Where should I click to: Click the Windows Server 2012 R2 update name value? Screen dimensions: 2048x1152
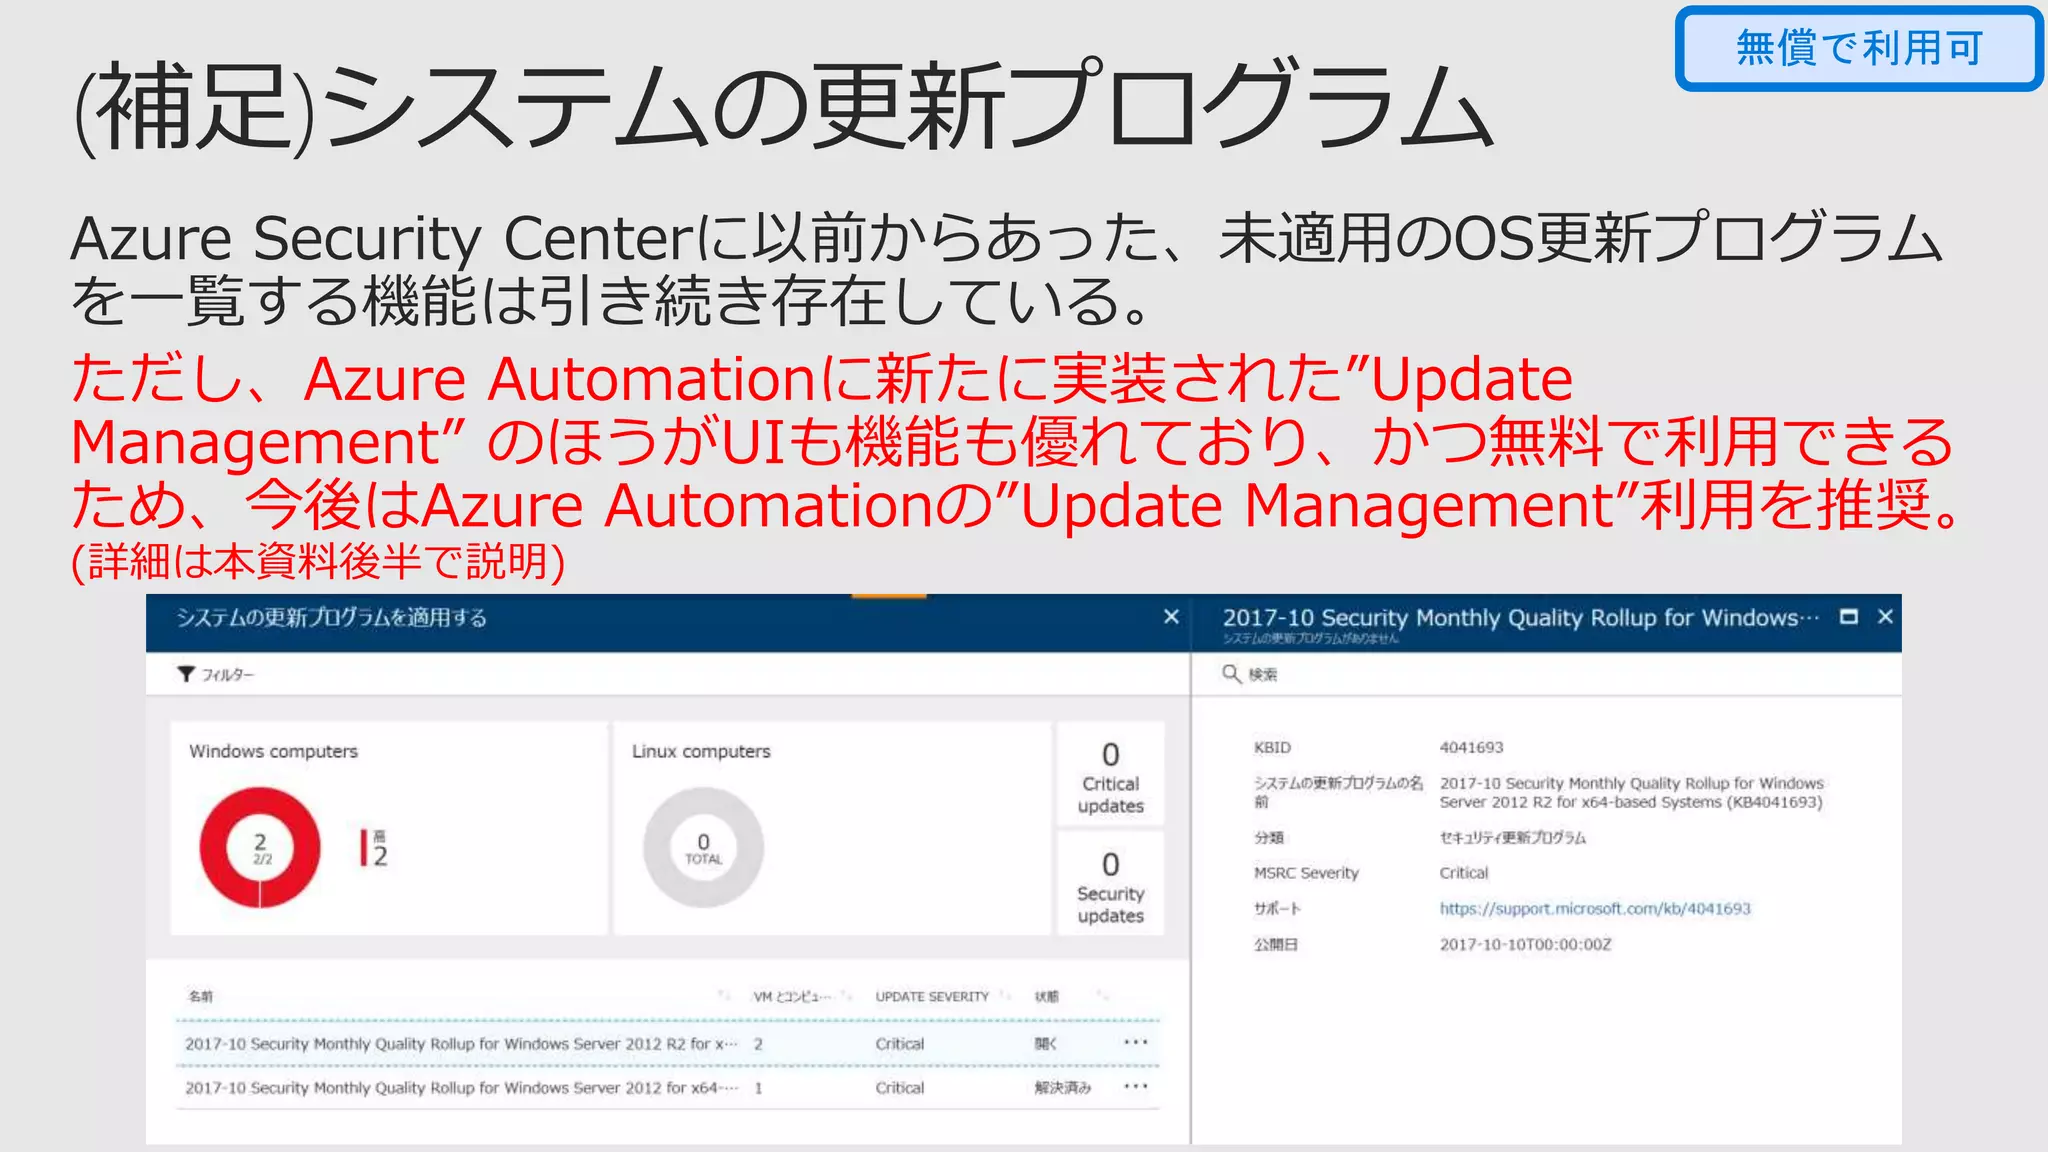pyautogui.click(x=1631, y=792)
